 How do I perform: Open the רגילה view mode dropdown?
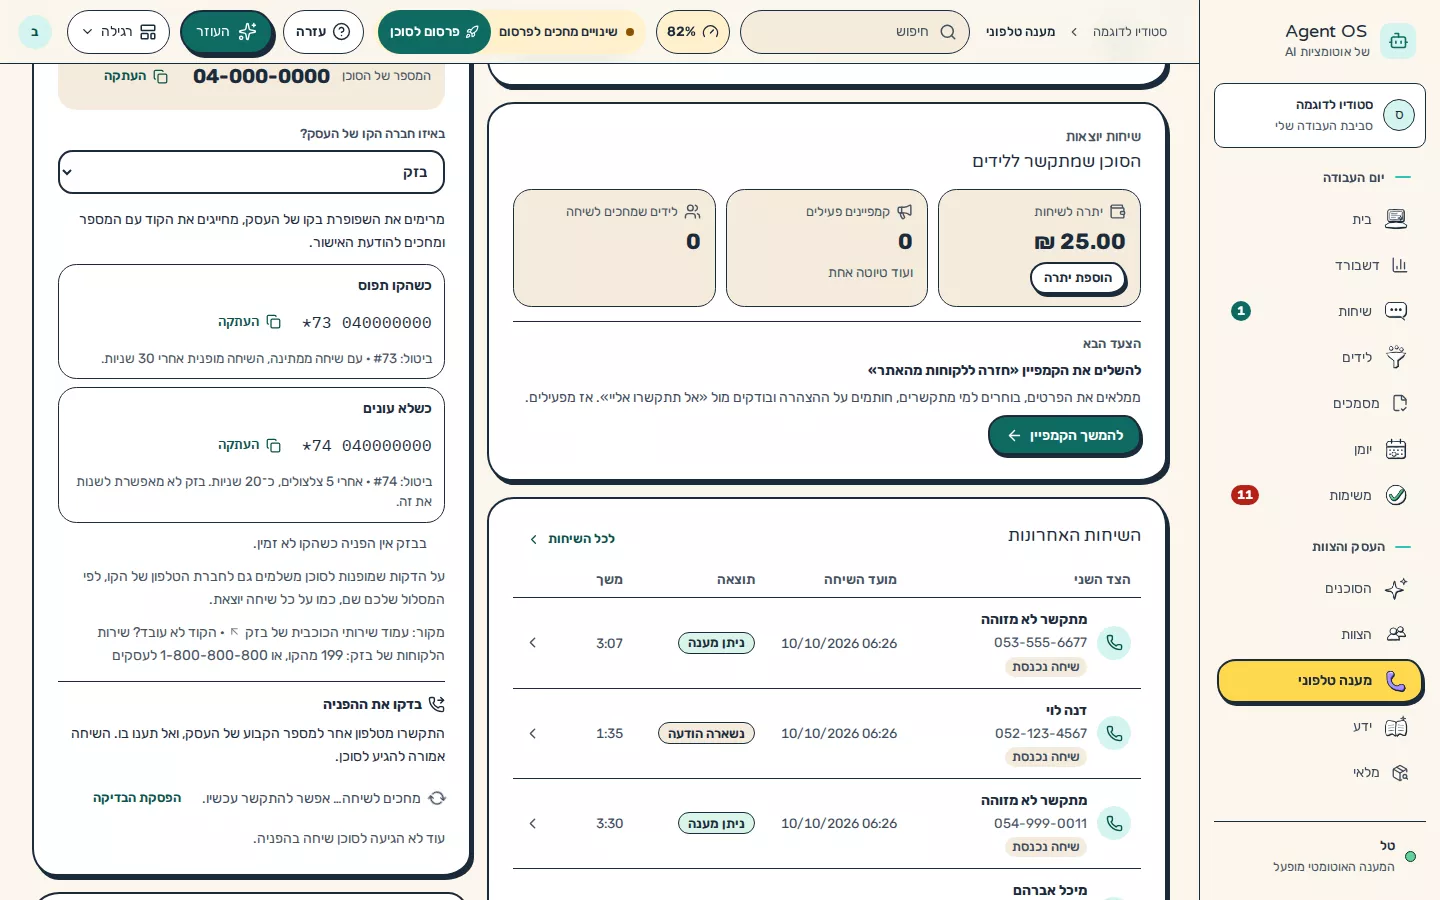(x=119, y=32)
